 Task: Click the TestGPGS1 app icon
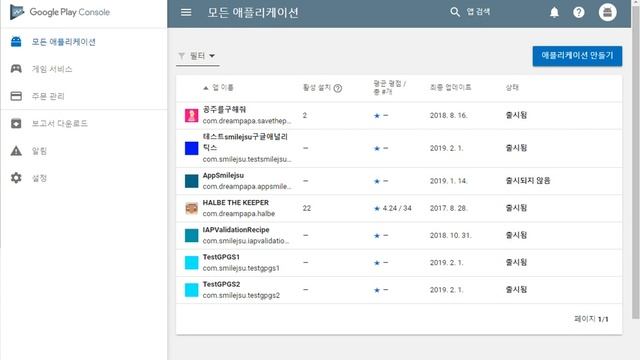point(191,262)
